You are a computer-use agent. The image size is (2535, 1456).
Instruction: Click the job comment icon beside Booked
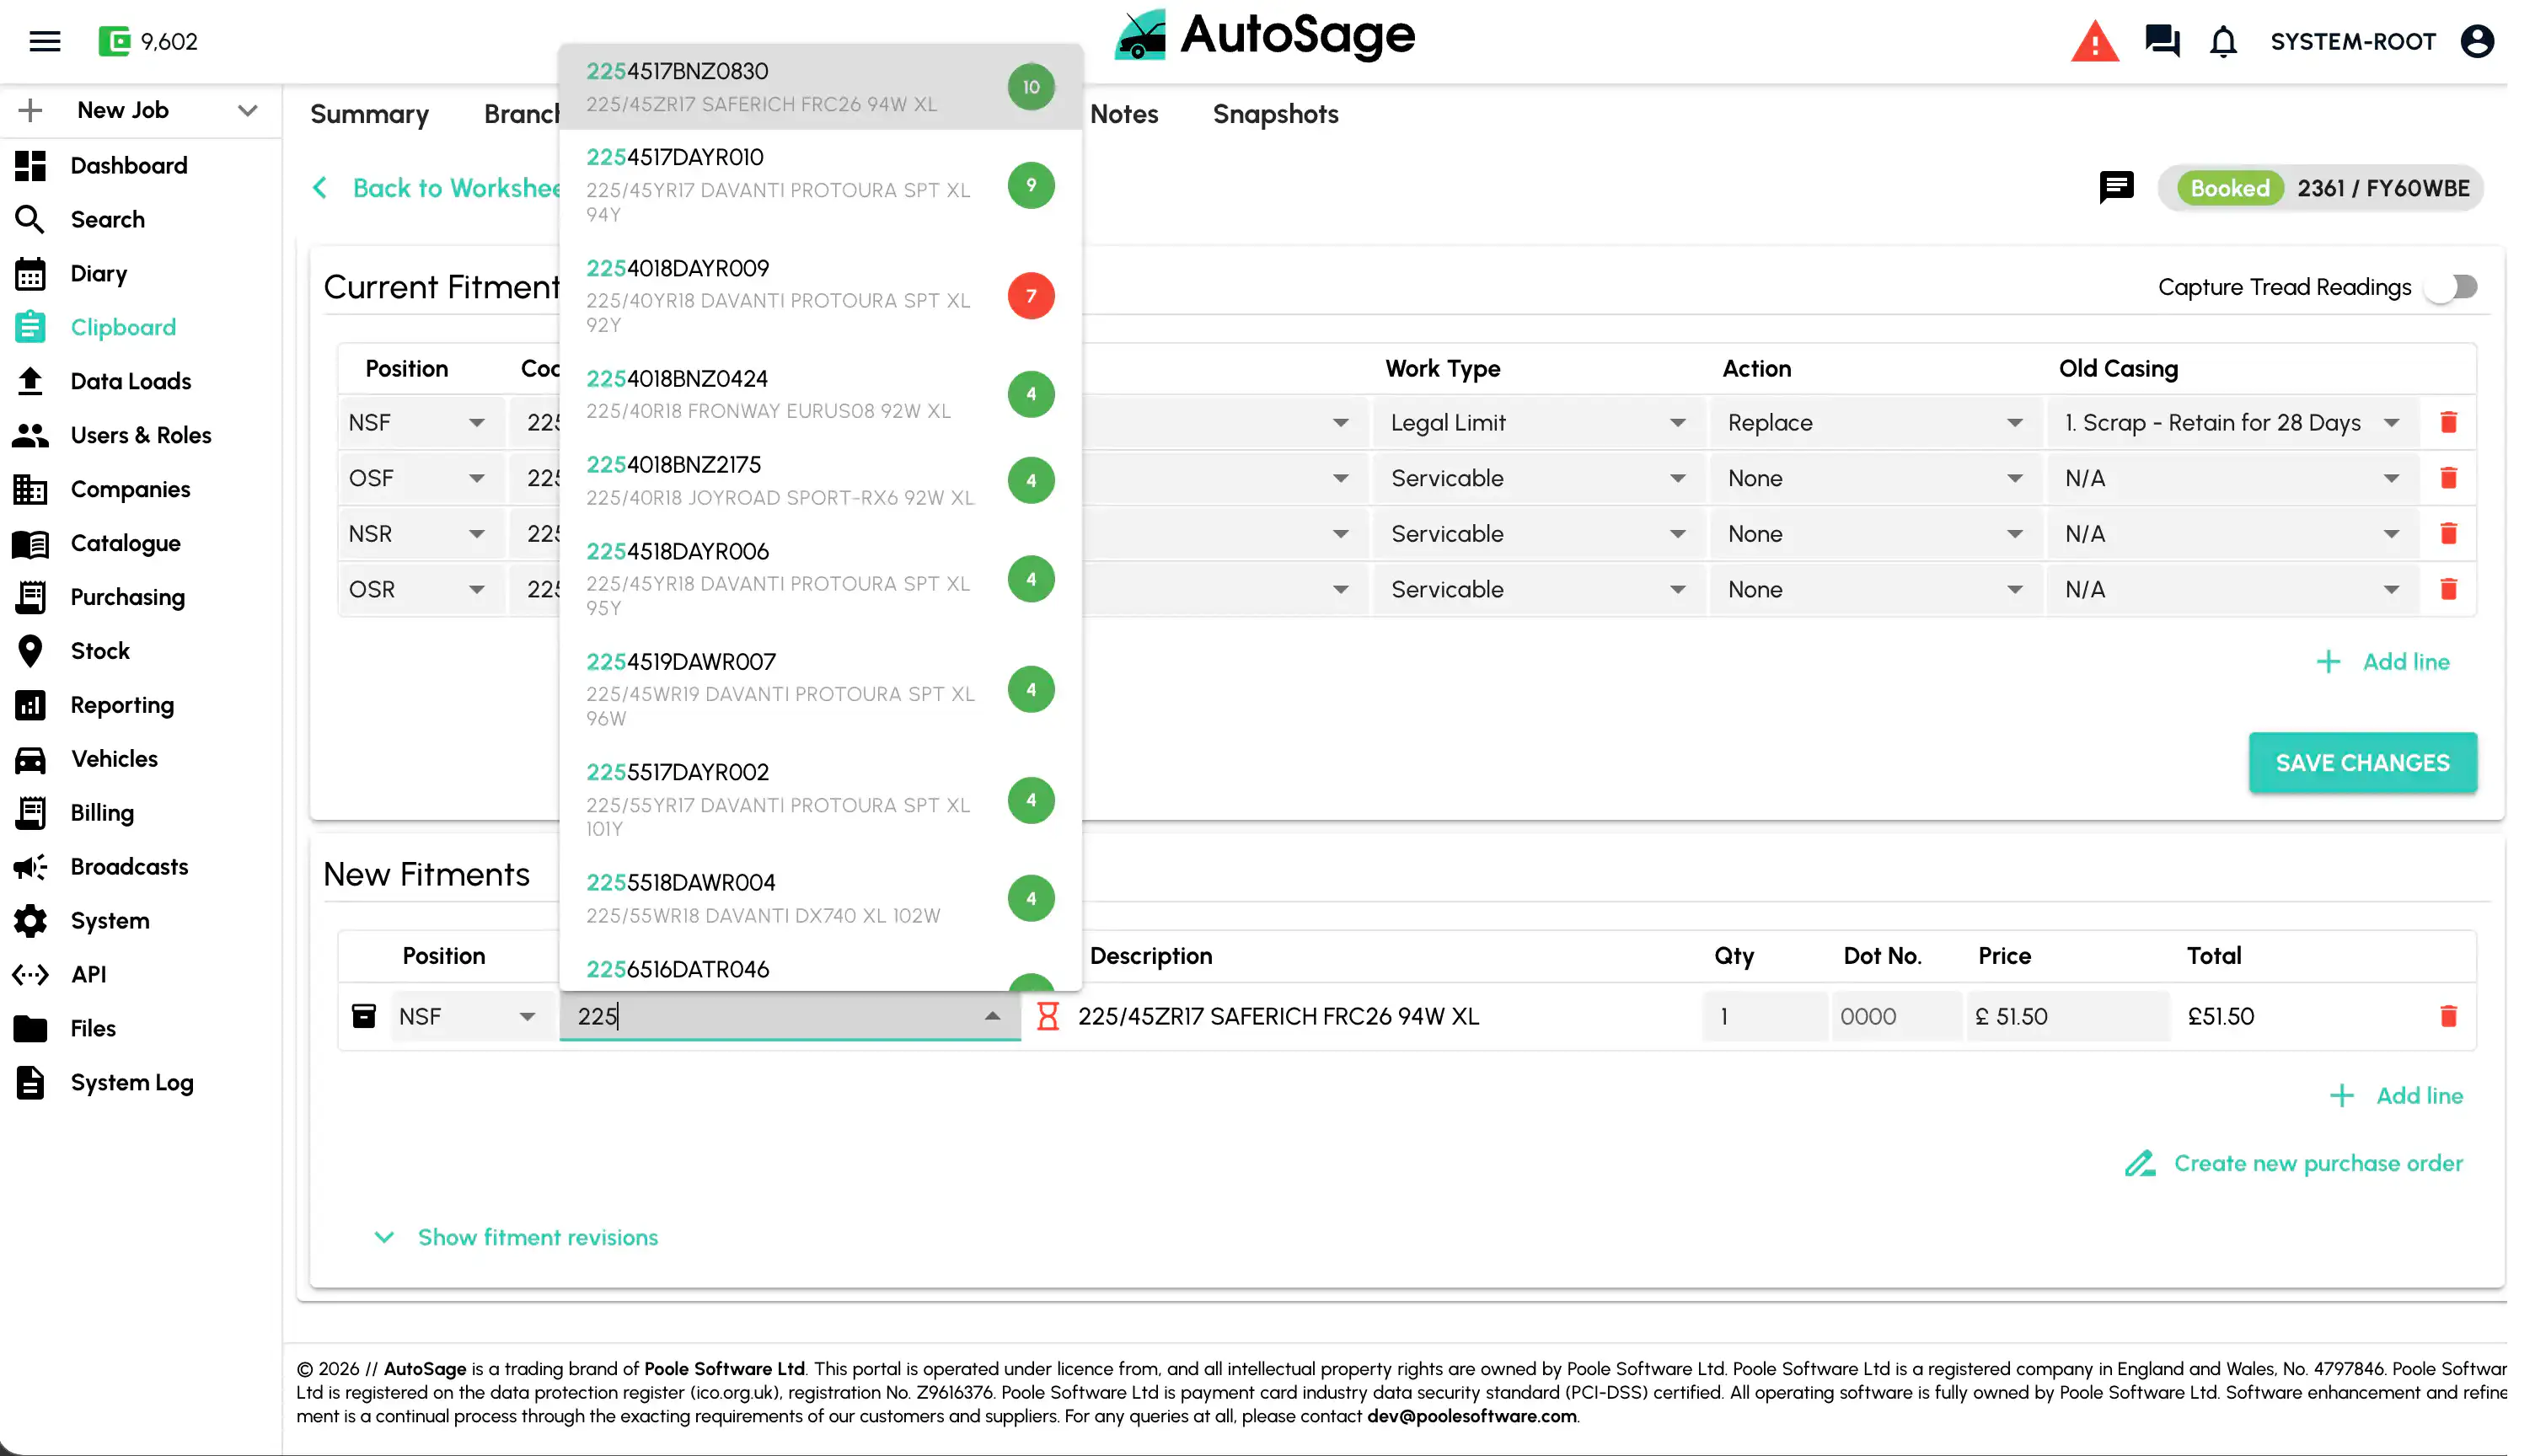2116,187
